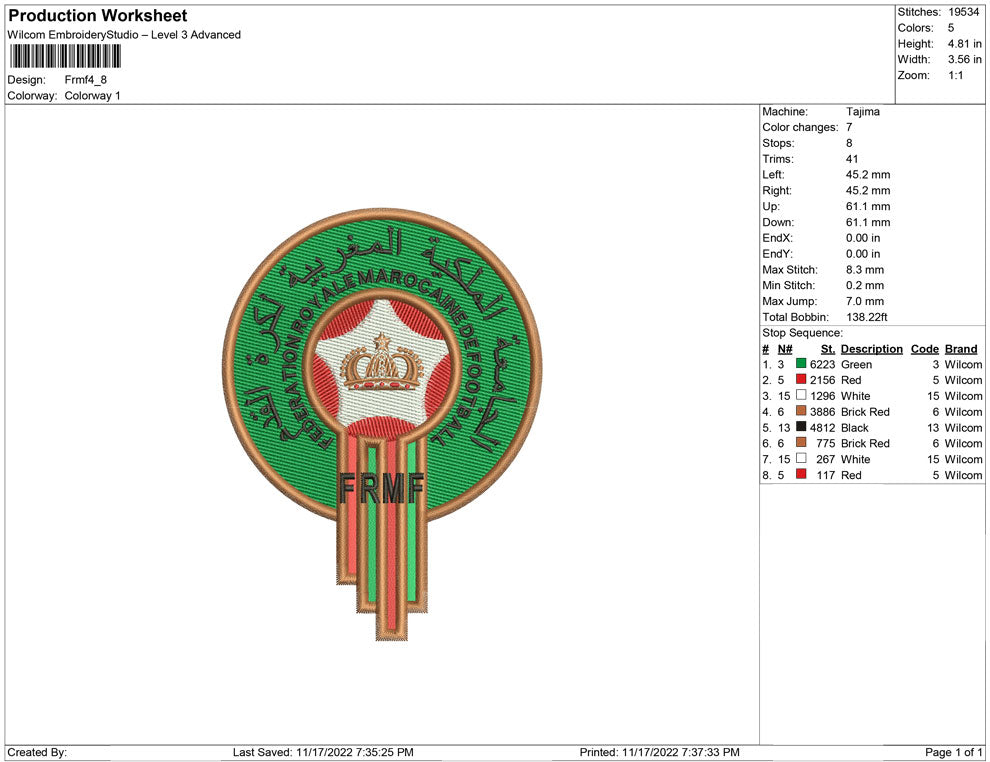Image resolution: width=990 pixels, height=762 pixels.
Task: Click the barcode under the worksheet title
Action: [x=64, y=56]
